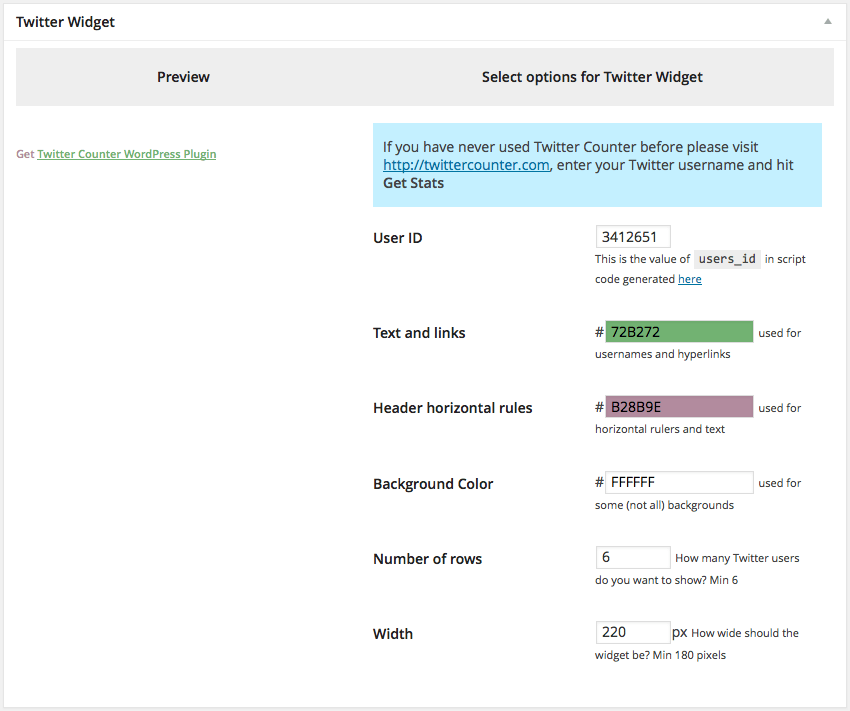Click 'usernames and hyperlinks' description text
The image size is (850, 711).
point(662,354)
